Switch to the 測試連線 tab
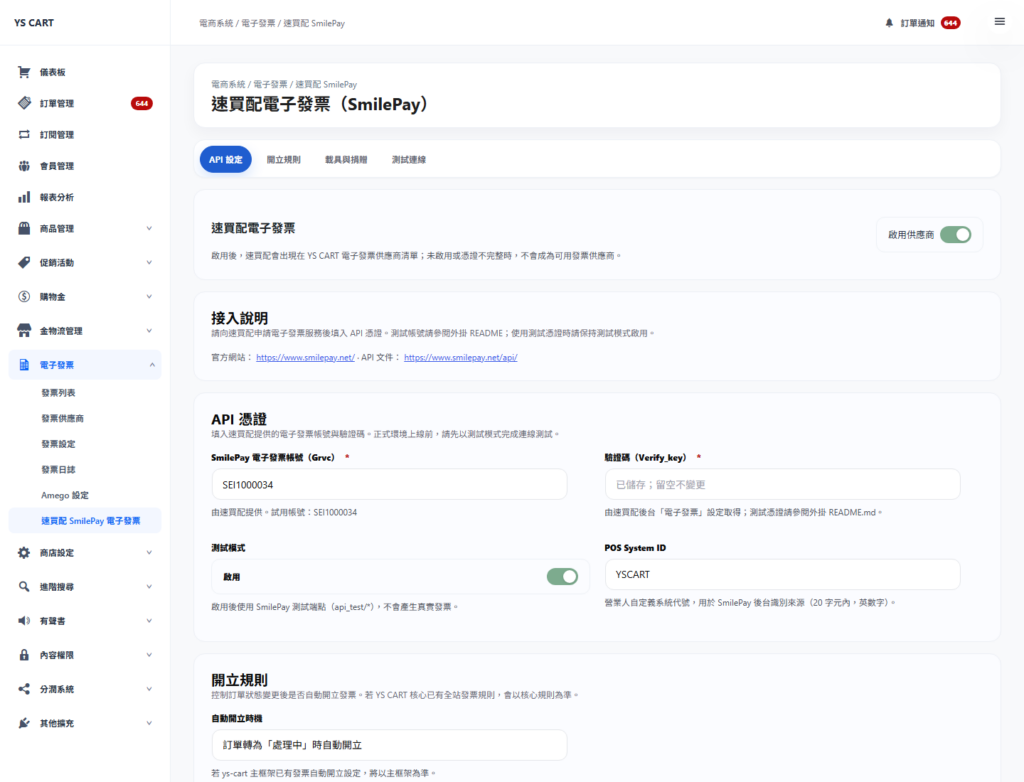Viewport: 1024px width, 782px height. click(x=409, y=159)
